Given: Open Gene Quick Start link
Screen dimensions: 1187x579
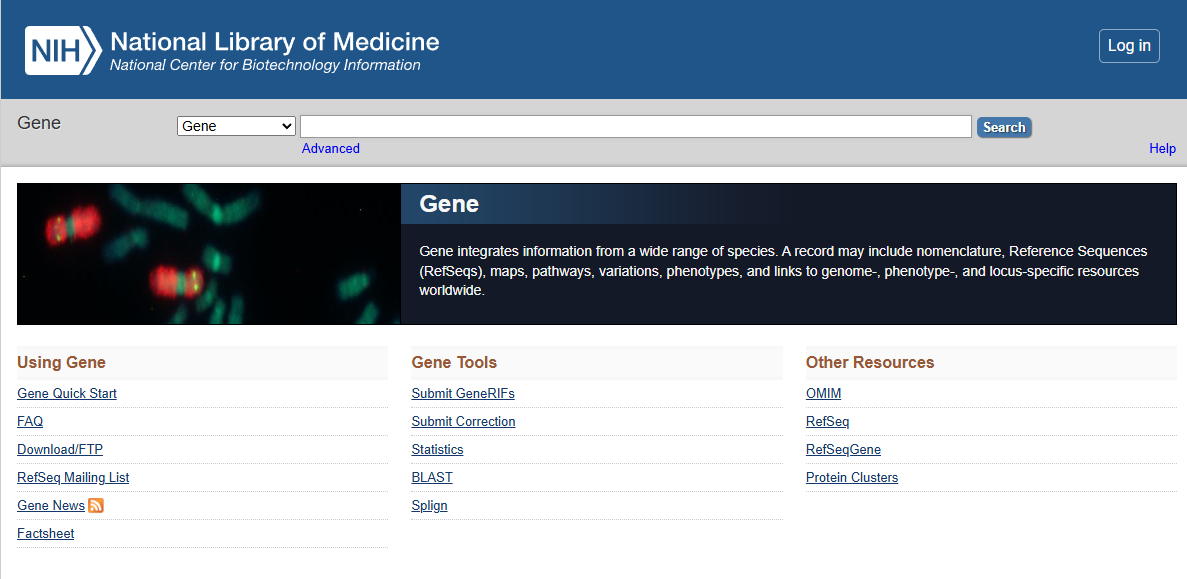Looking at the screenshot, I should coord(67,394).
